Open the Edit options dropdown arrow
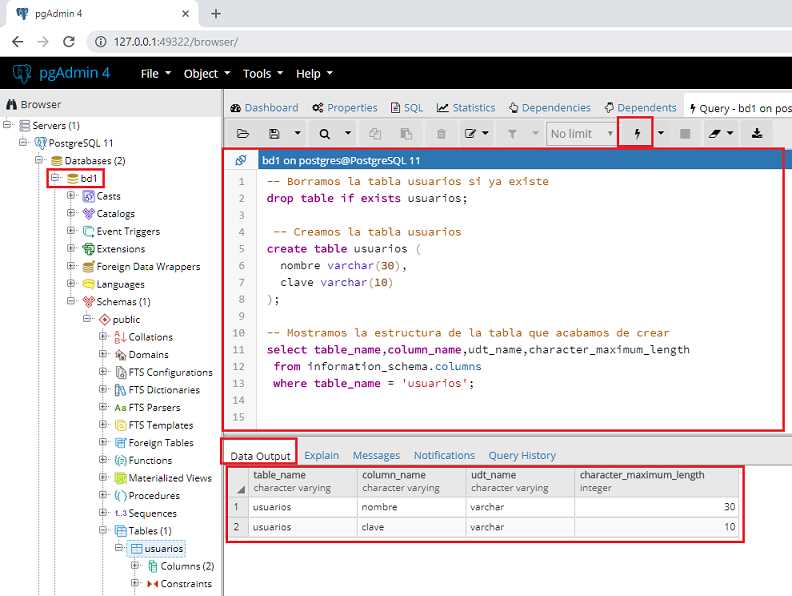This screenshot has width=792, height=596. (x=485, y=133)
